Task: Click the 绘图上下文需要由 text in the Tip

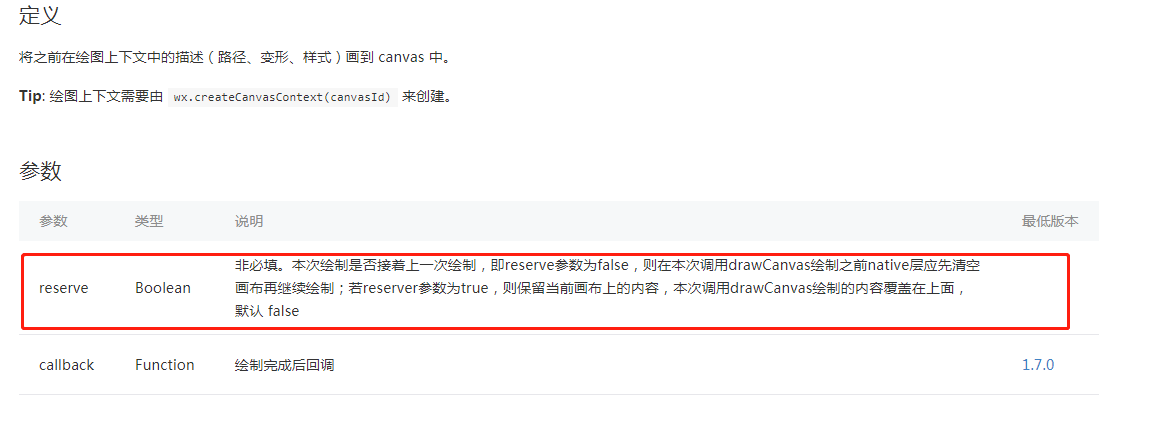Action: coord(106,96)
